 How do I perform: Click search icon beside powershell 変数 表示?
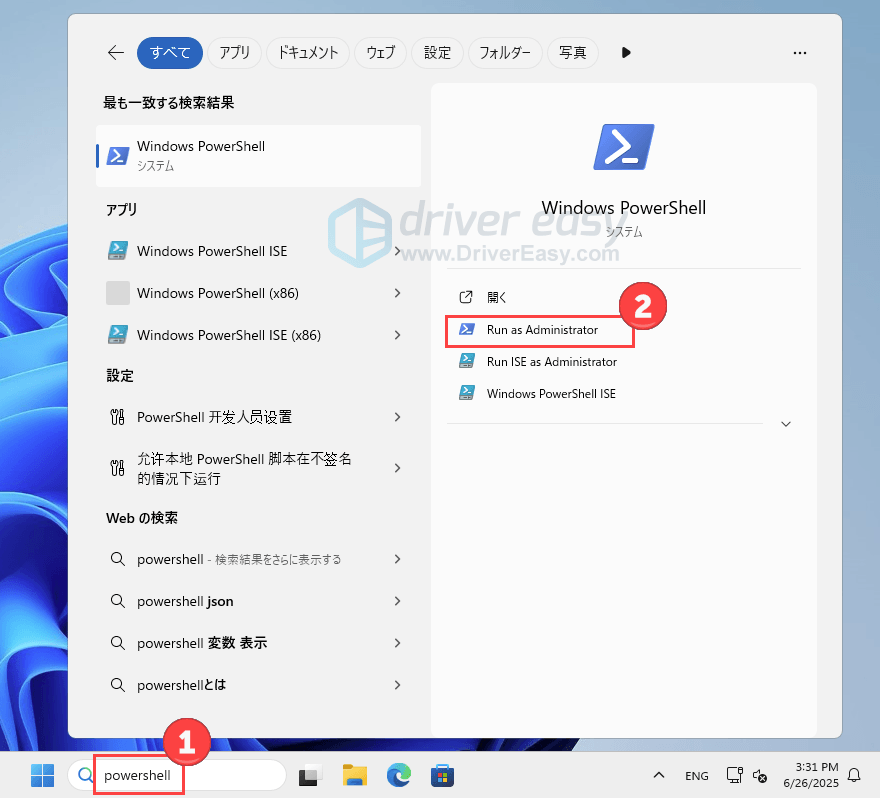[117, 643]
